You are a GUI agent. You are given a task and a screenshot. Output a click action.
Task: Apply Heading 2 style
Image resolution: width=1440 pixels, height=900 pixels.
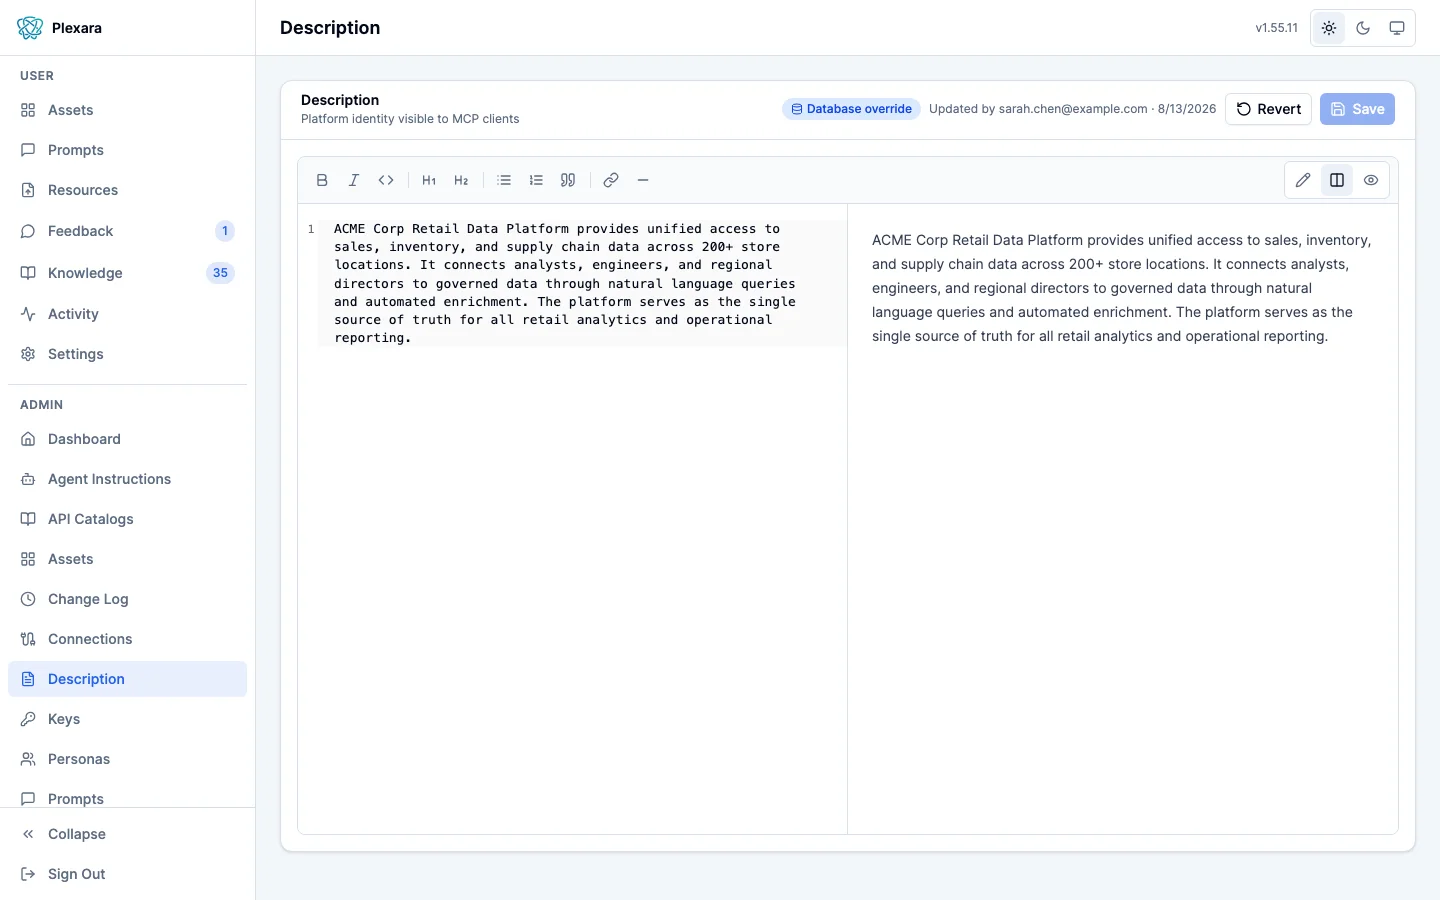(x=461, y=180)
